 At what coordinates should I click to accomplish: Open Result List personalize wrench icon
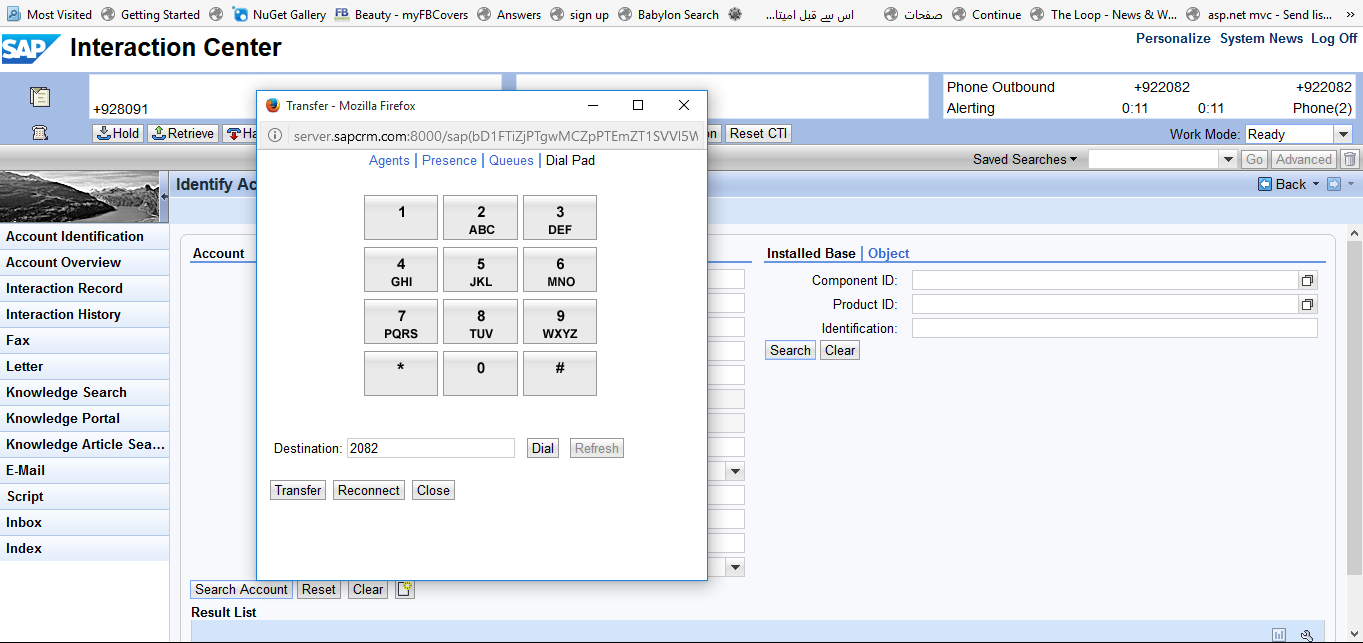coord(1306,635)
